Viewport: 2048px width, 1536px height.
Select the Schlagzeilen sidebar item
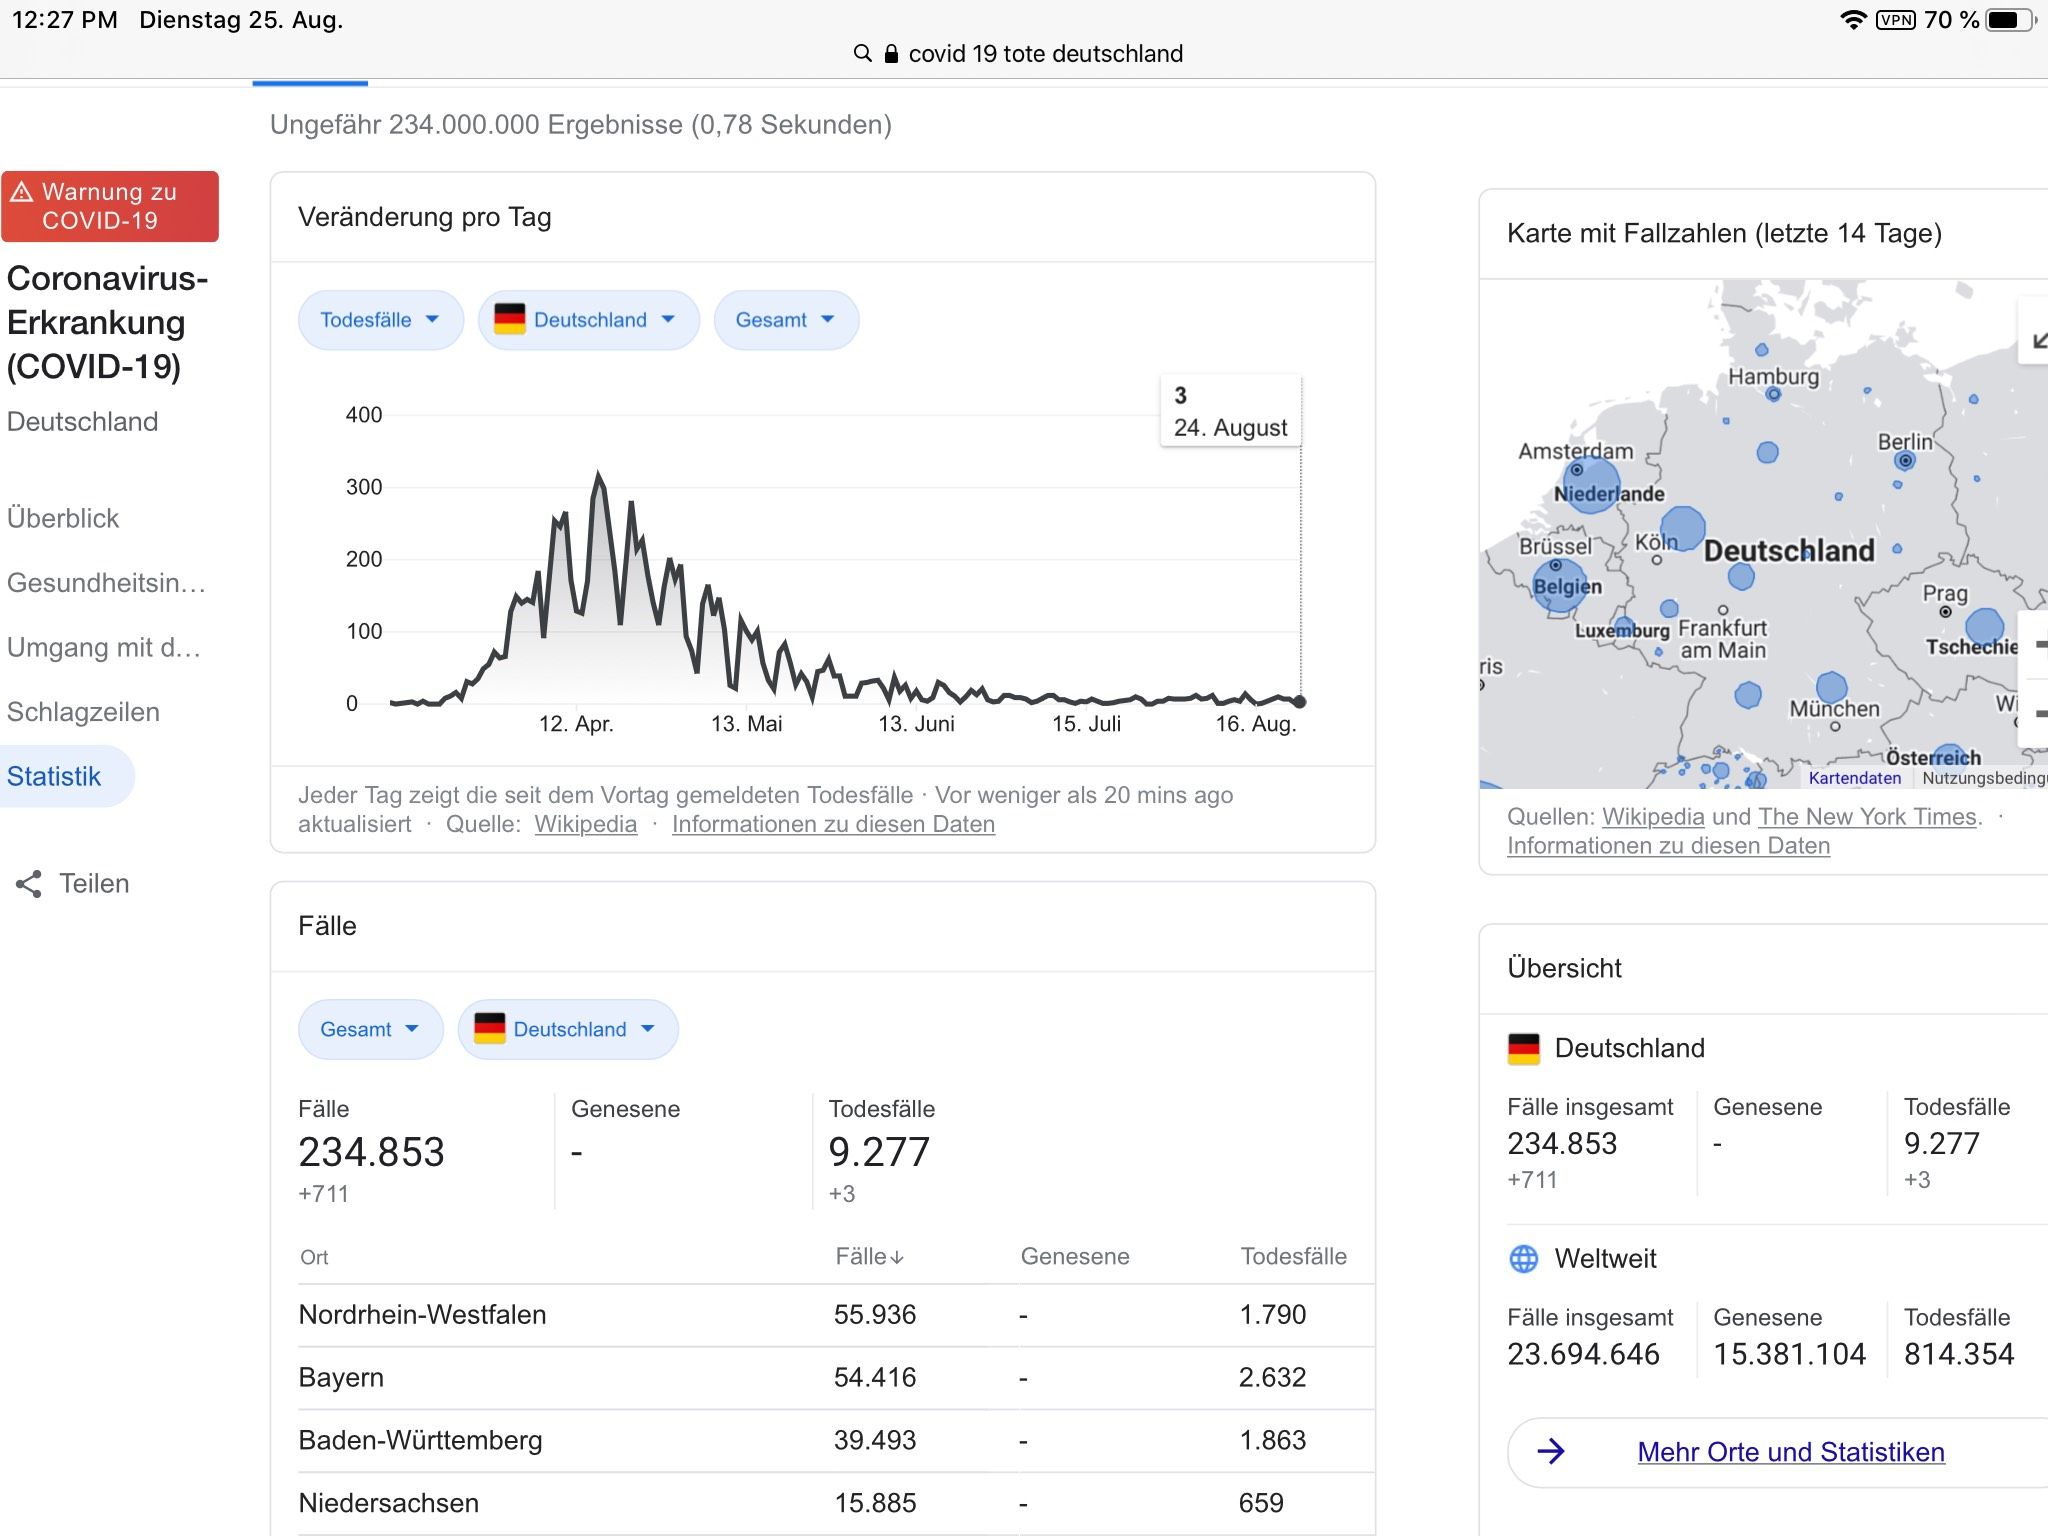(x=83, y=712)
